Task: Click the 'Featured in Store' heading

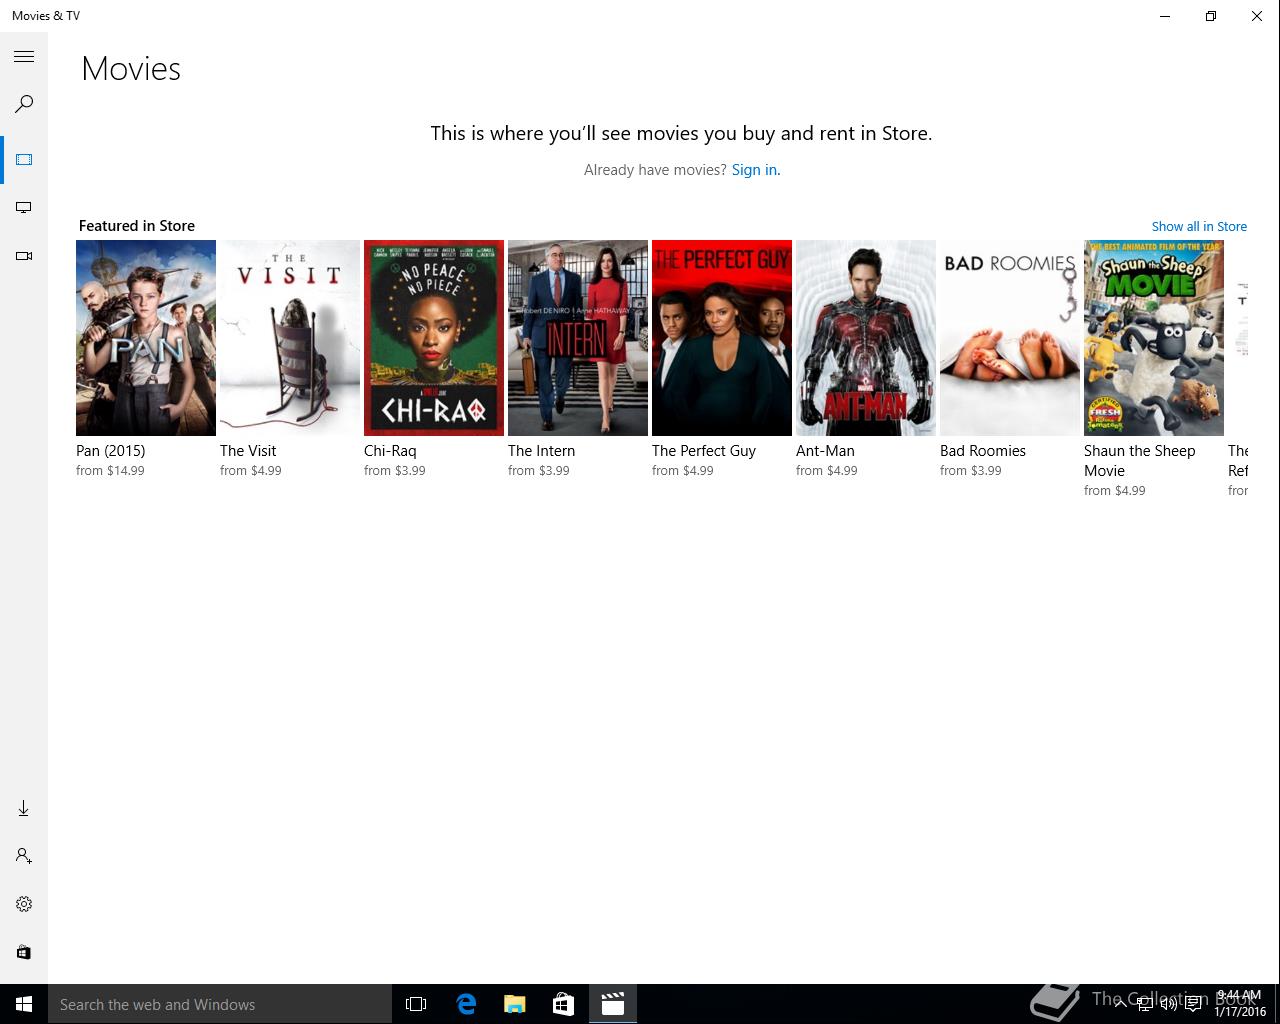Action: click(137, 226)
